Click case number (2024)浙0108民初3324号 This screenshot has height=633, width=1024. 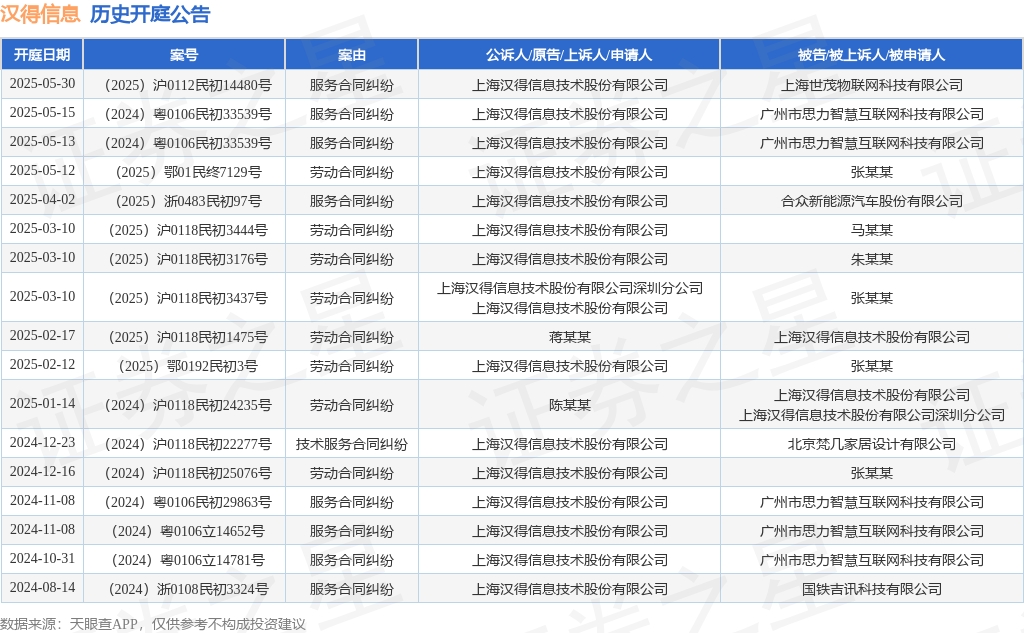click(187, 589)
